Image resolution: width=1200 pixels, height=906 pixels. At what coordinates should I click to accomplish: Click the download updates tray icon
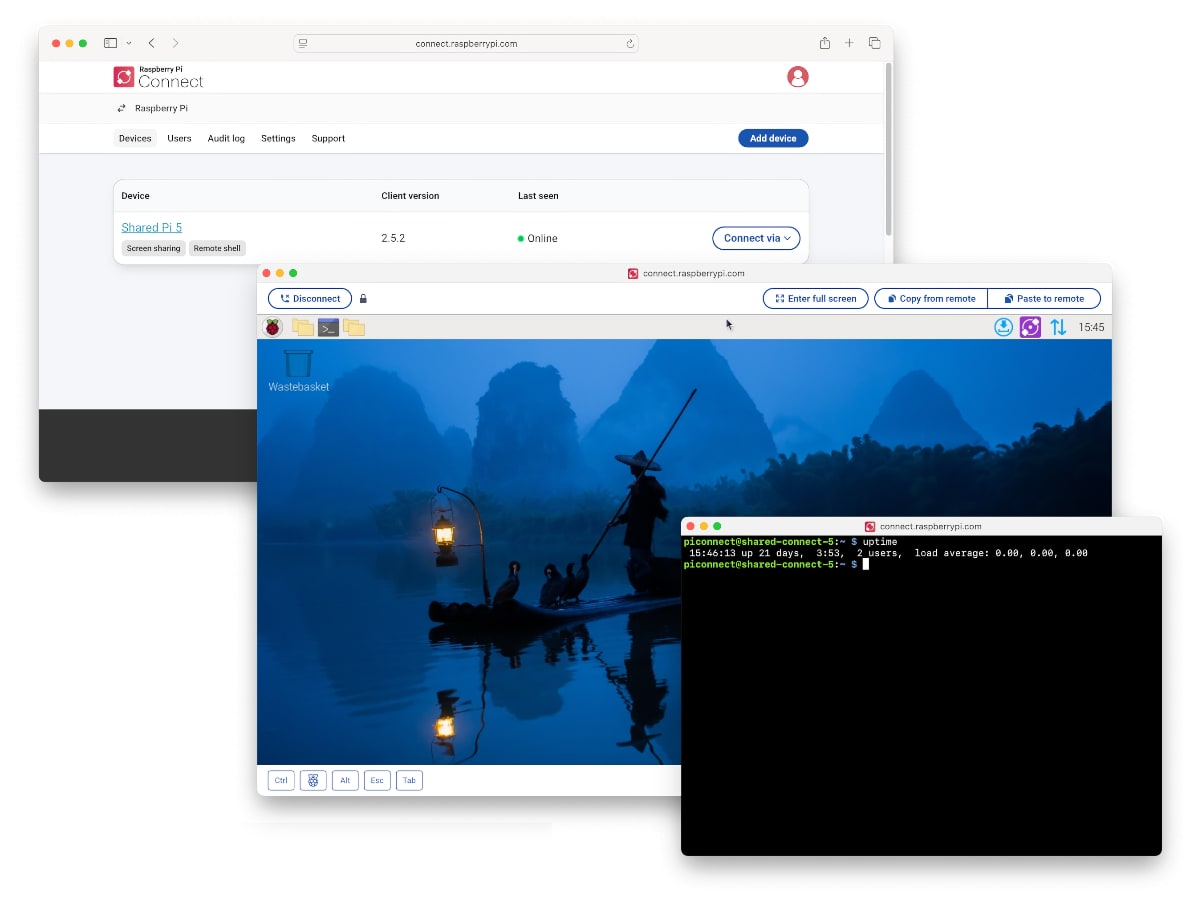(1003, 327)
